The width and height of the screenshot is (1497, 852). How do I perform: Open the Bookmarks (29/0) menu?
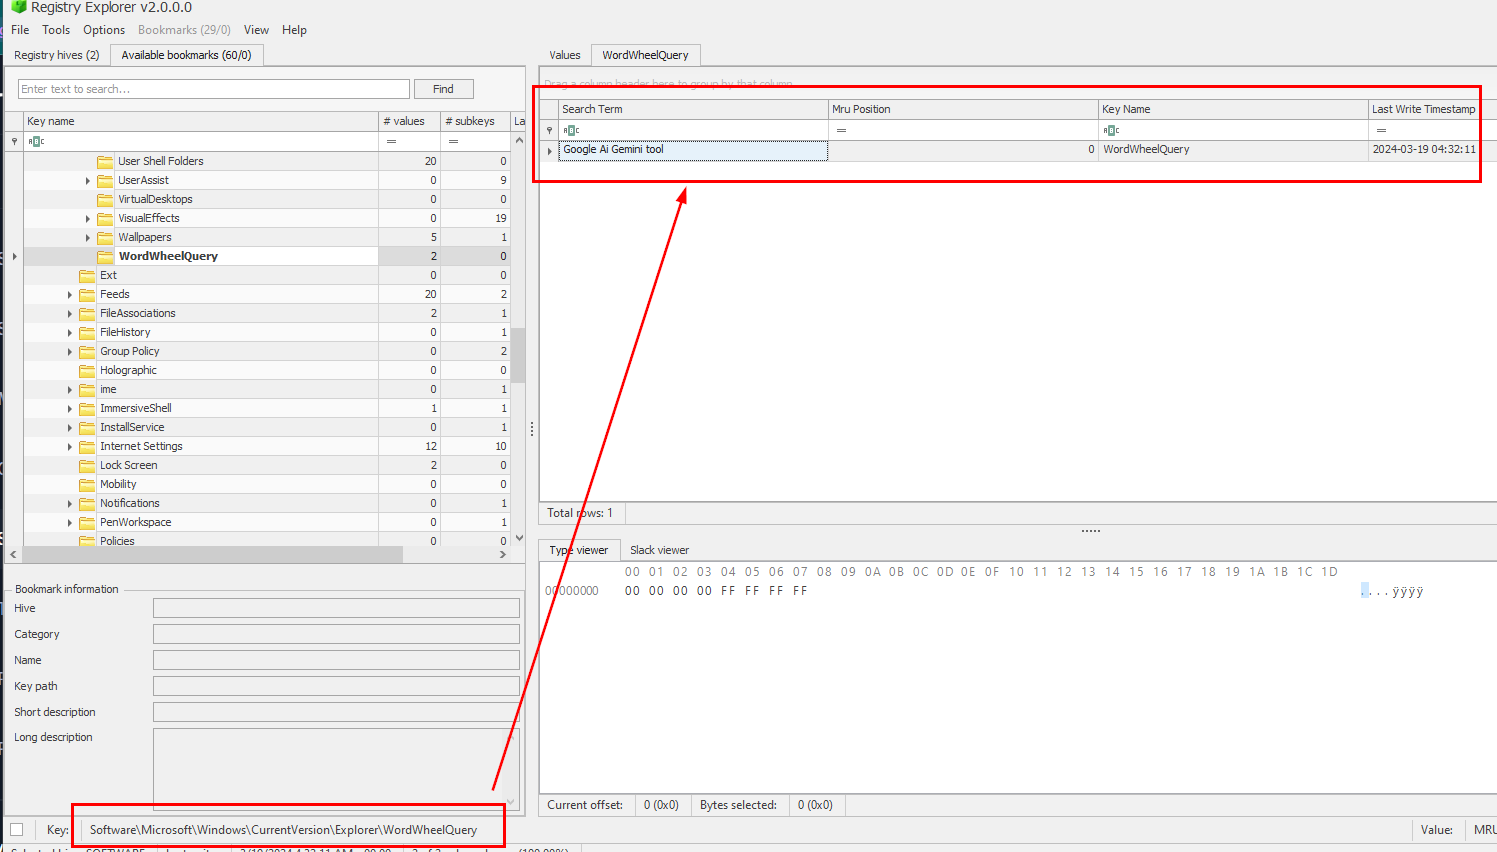pos(184,30)
